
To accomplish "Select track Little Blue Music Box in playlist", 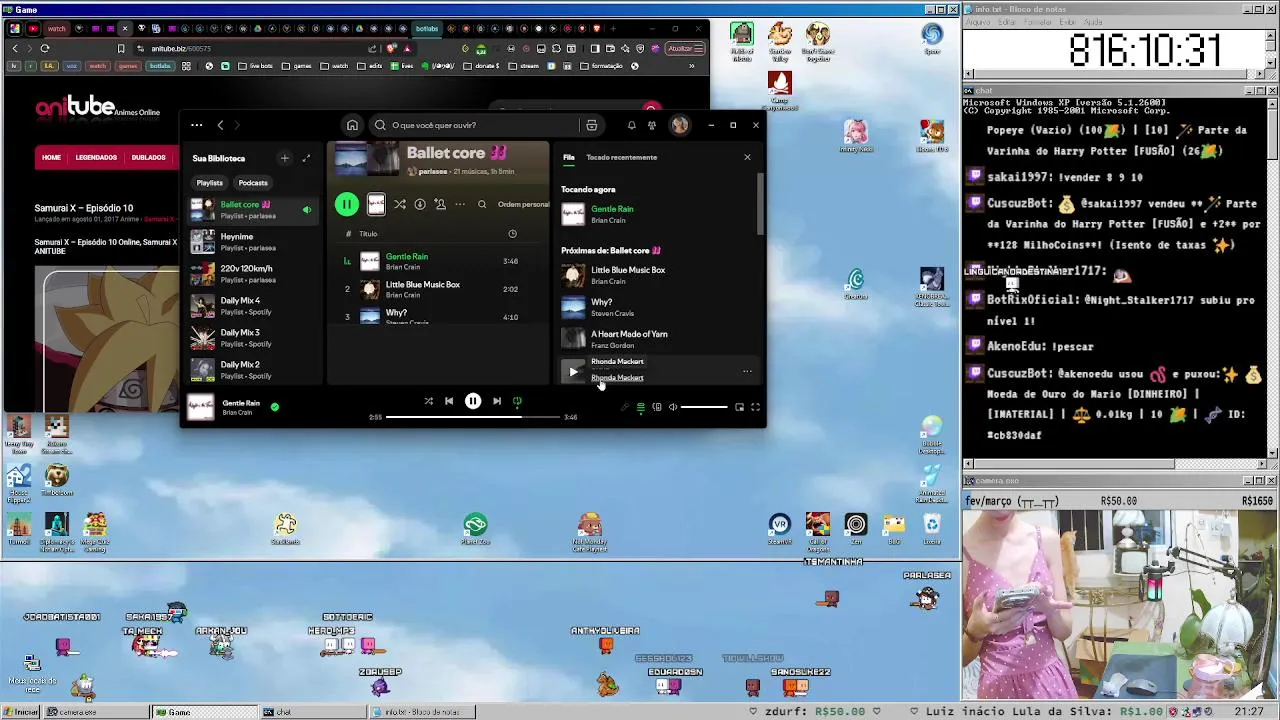I will [x=437, y=289].
